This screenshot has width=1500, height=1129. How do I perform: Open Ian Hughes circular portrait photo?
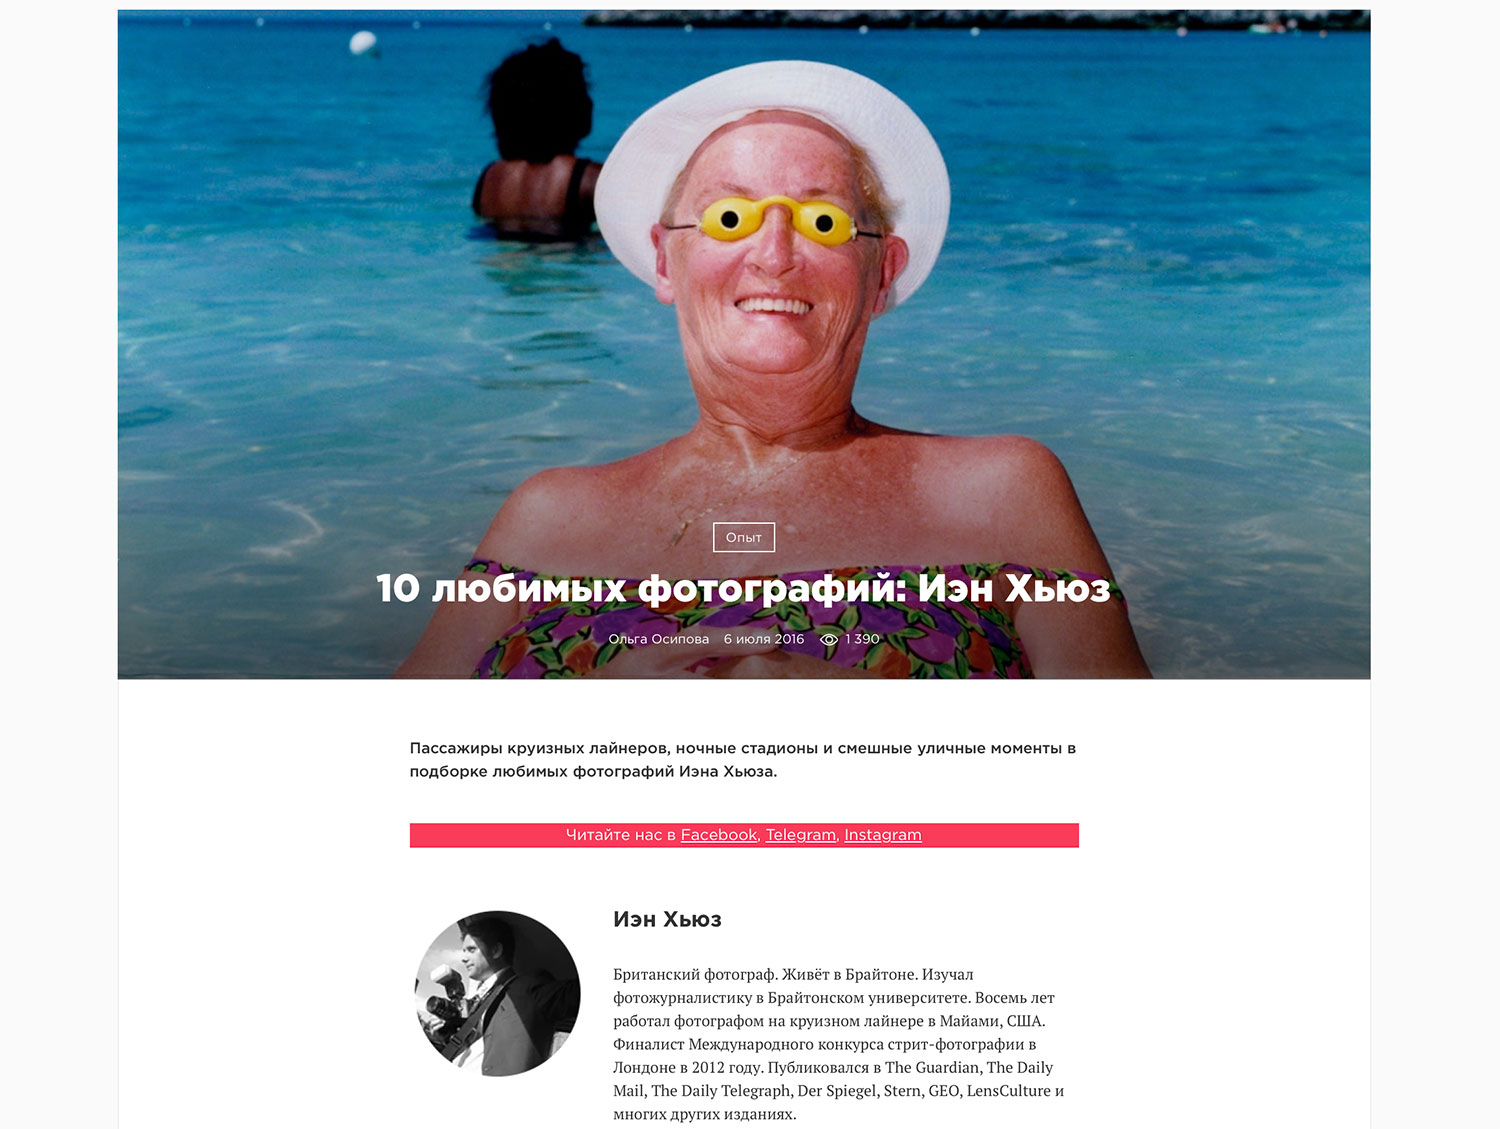pos(497,993)
